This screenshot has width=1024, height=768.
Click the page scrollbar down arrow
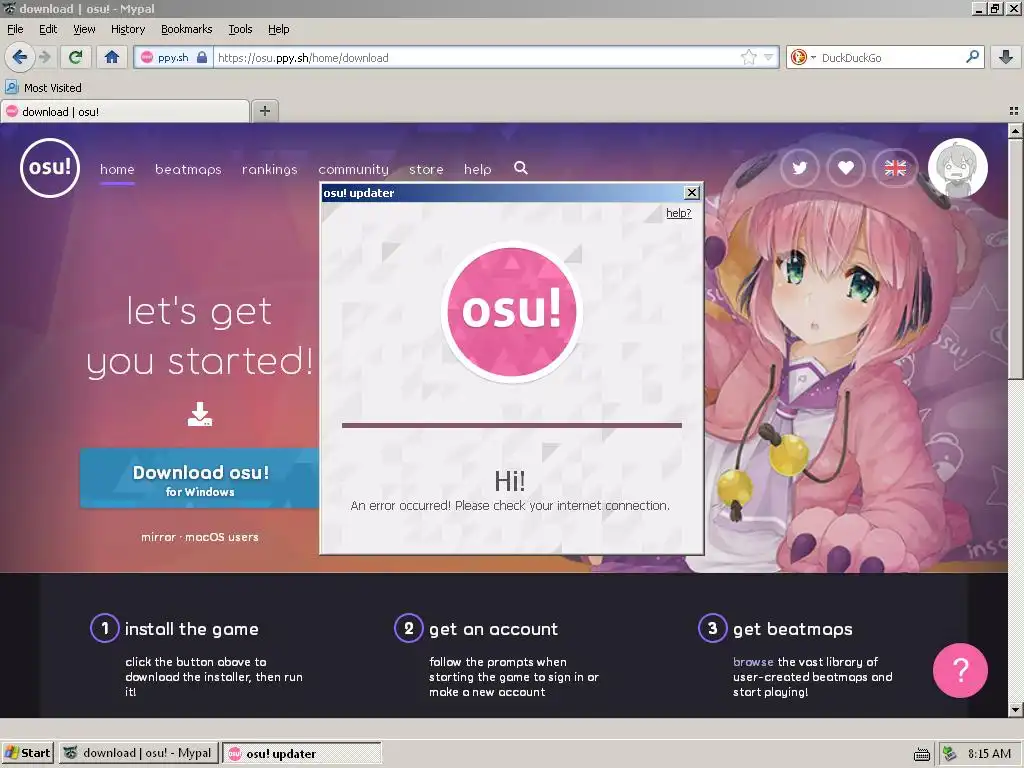click(x=1016, y=709)
